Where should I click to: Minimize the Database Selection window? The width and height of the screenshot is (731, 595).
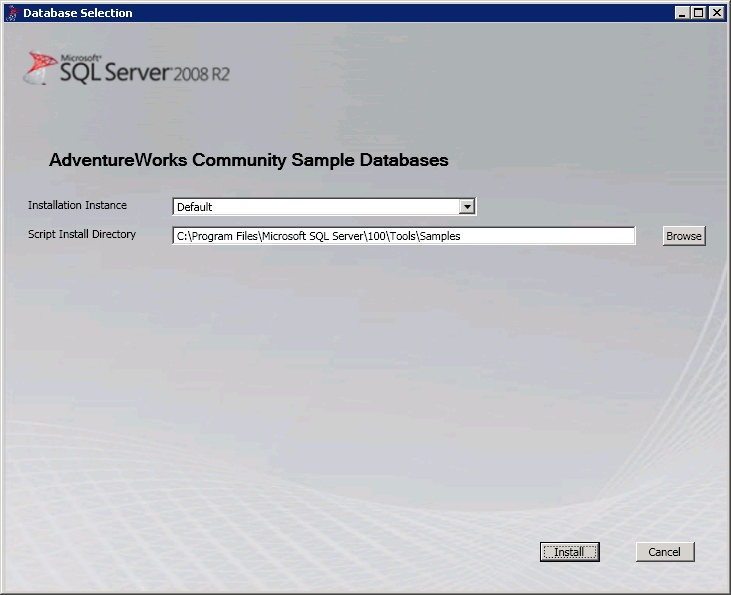(682, 13)
